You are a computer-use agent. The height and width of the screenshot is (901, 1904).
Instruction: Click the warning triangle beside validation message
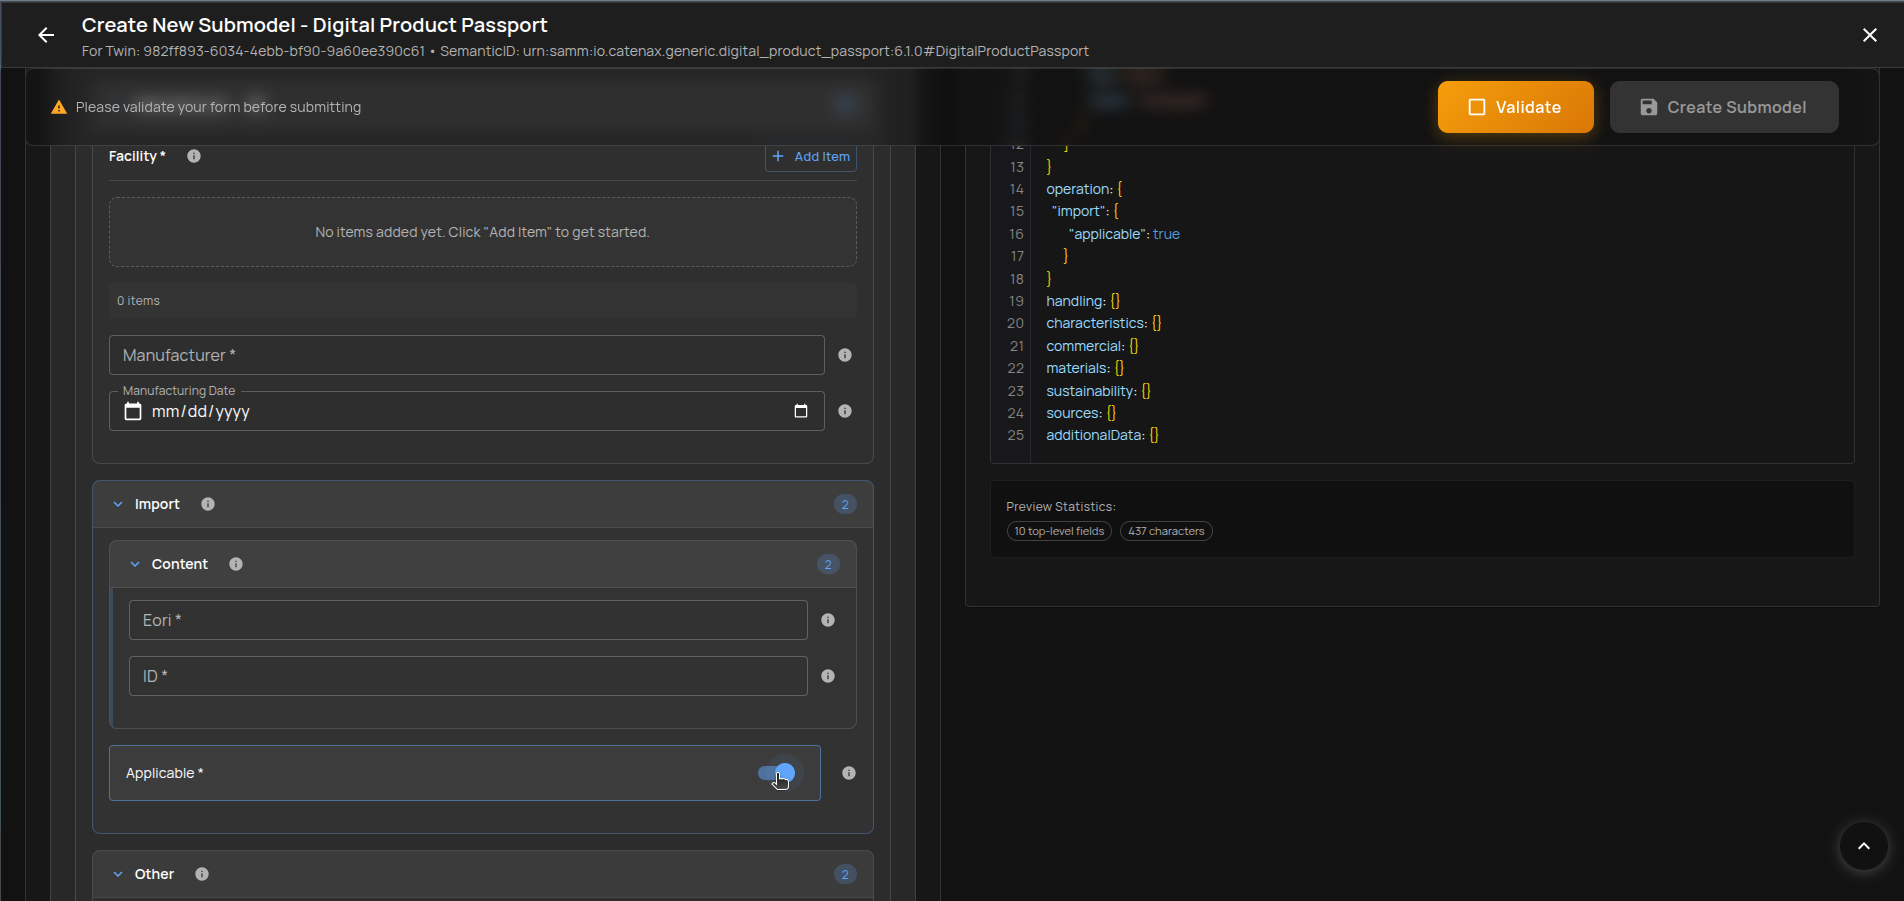[58, 107]
